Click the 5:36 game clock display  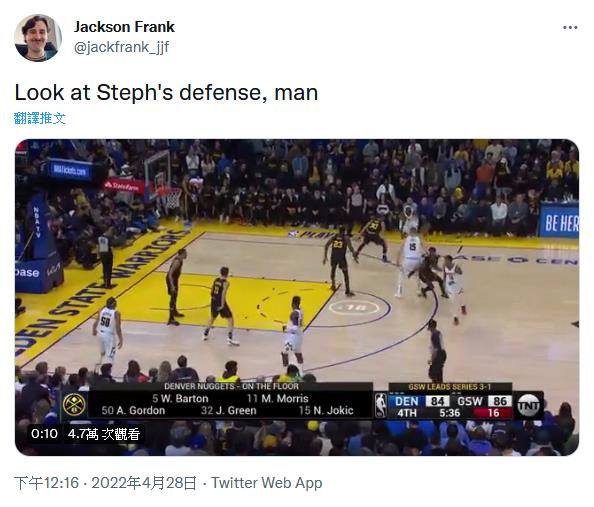[449, 413]
